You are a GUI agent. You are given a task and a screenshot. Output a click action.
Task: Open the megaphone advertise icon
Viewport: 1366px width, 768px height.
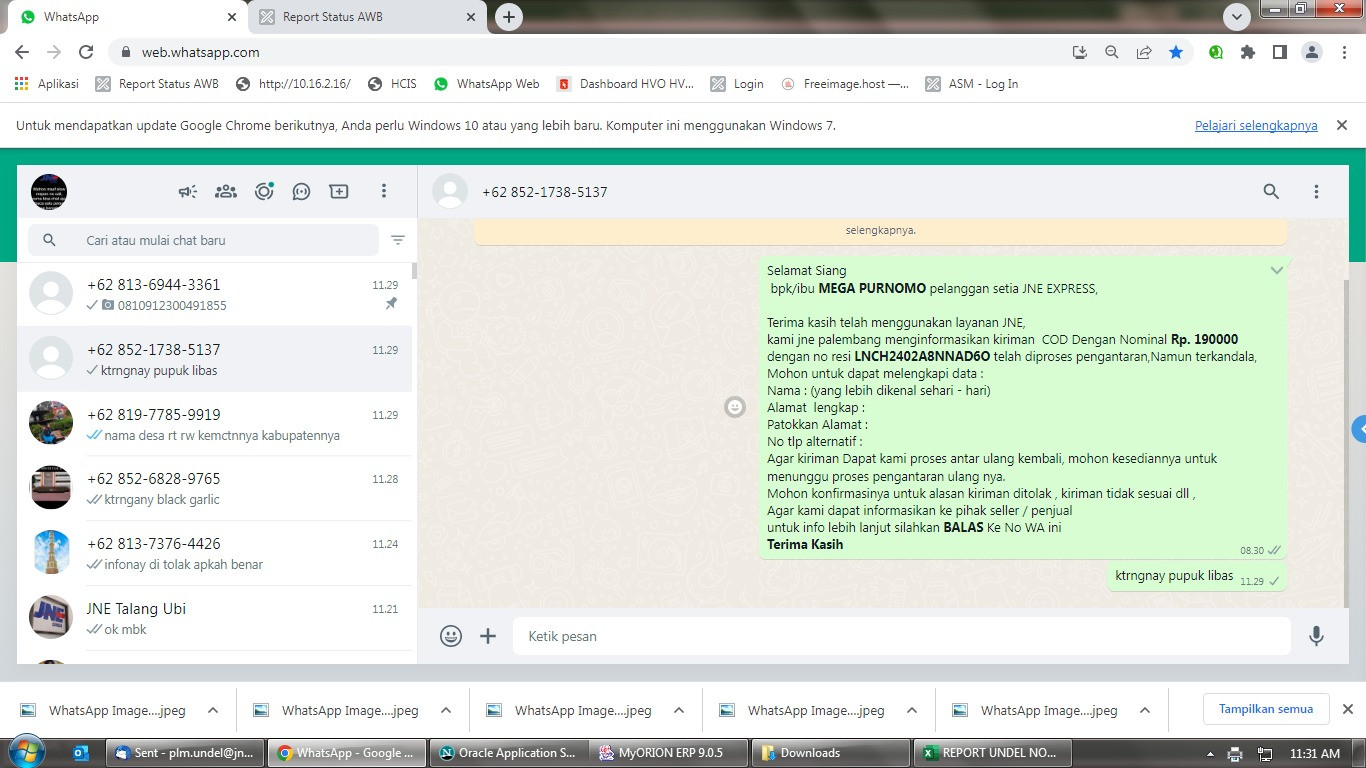pos(188,191)
